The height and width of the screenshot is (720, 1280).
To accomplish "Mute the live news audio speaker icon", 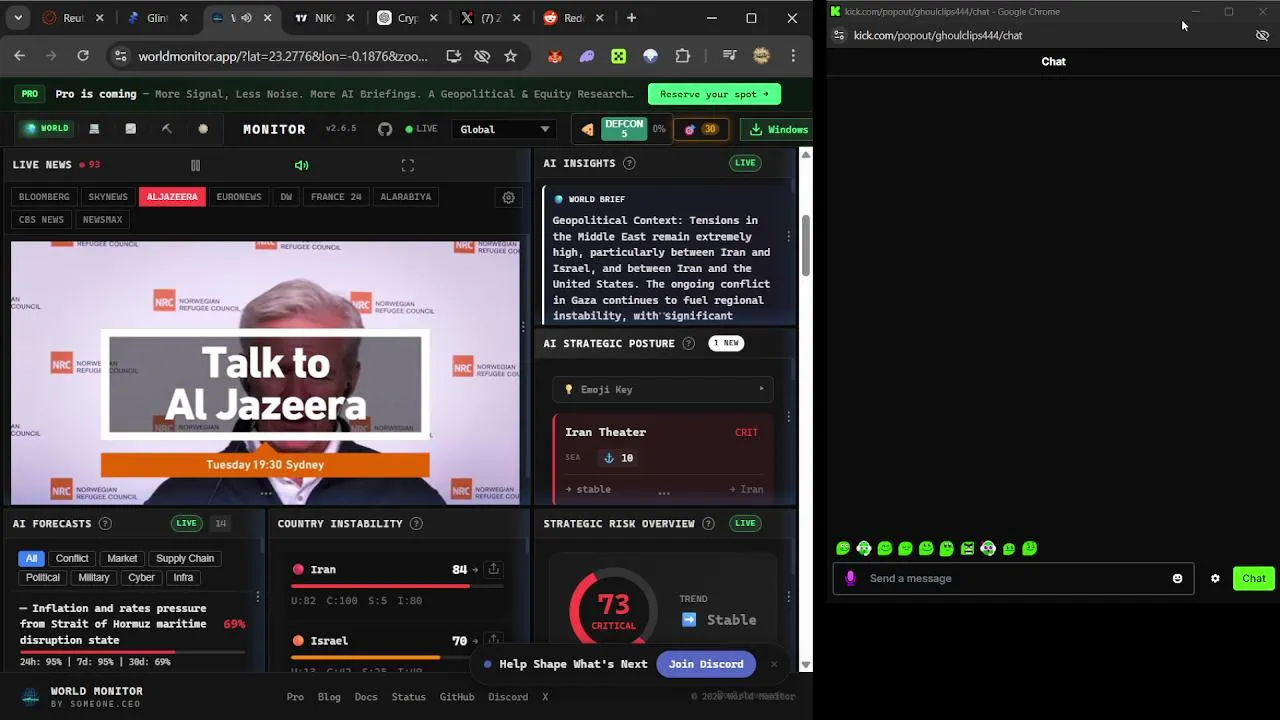I will click(301, 165).
